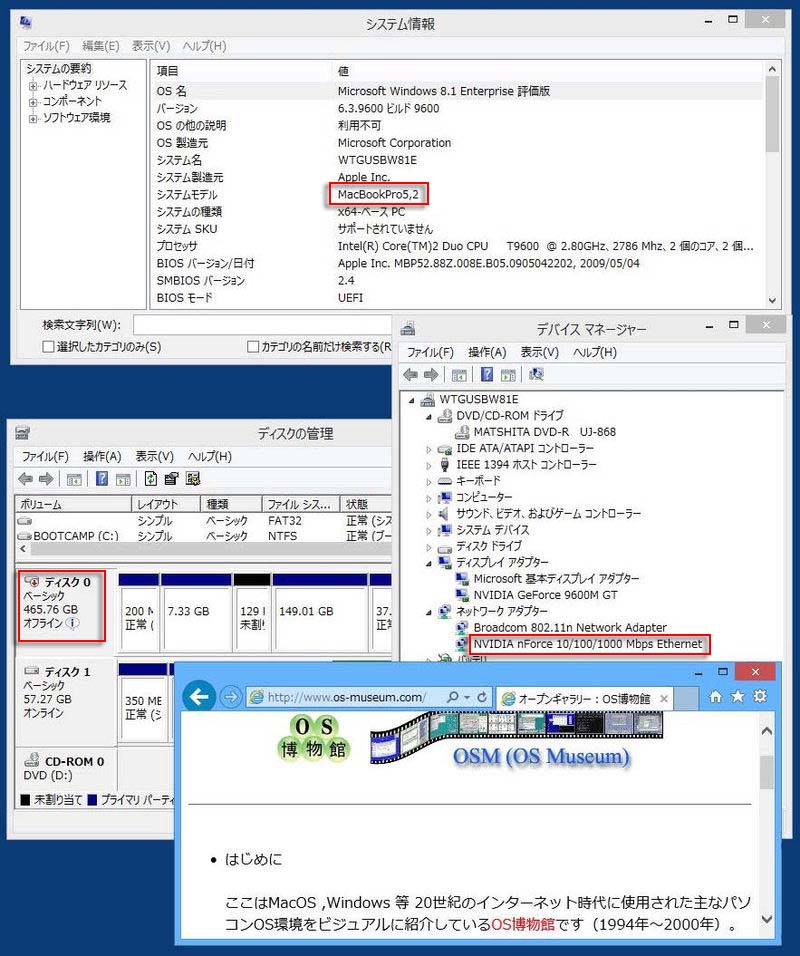800x956 pixels.
Task: Expand the Components node in System Information
Action: (33, 102)
